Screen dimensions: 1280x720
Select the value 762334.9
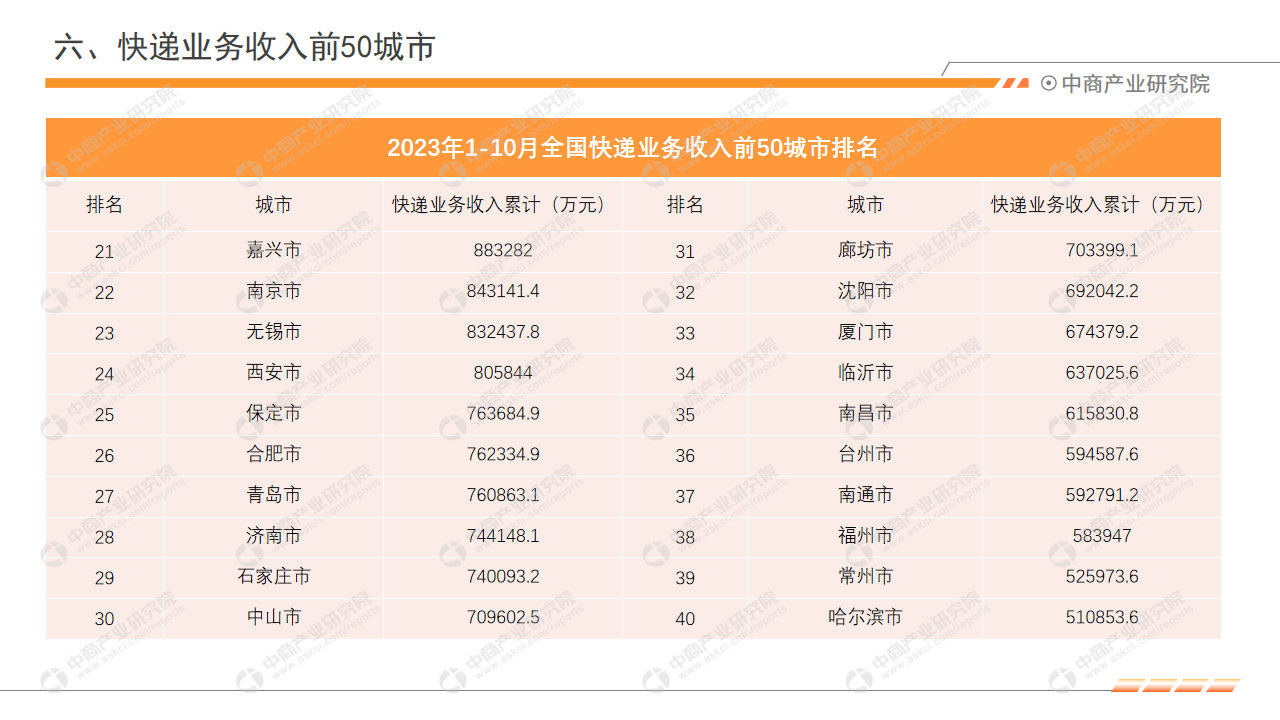coord(503,454)
